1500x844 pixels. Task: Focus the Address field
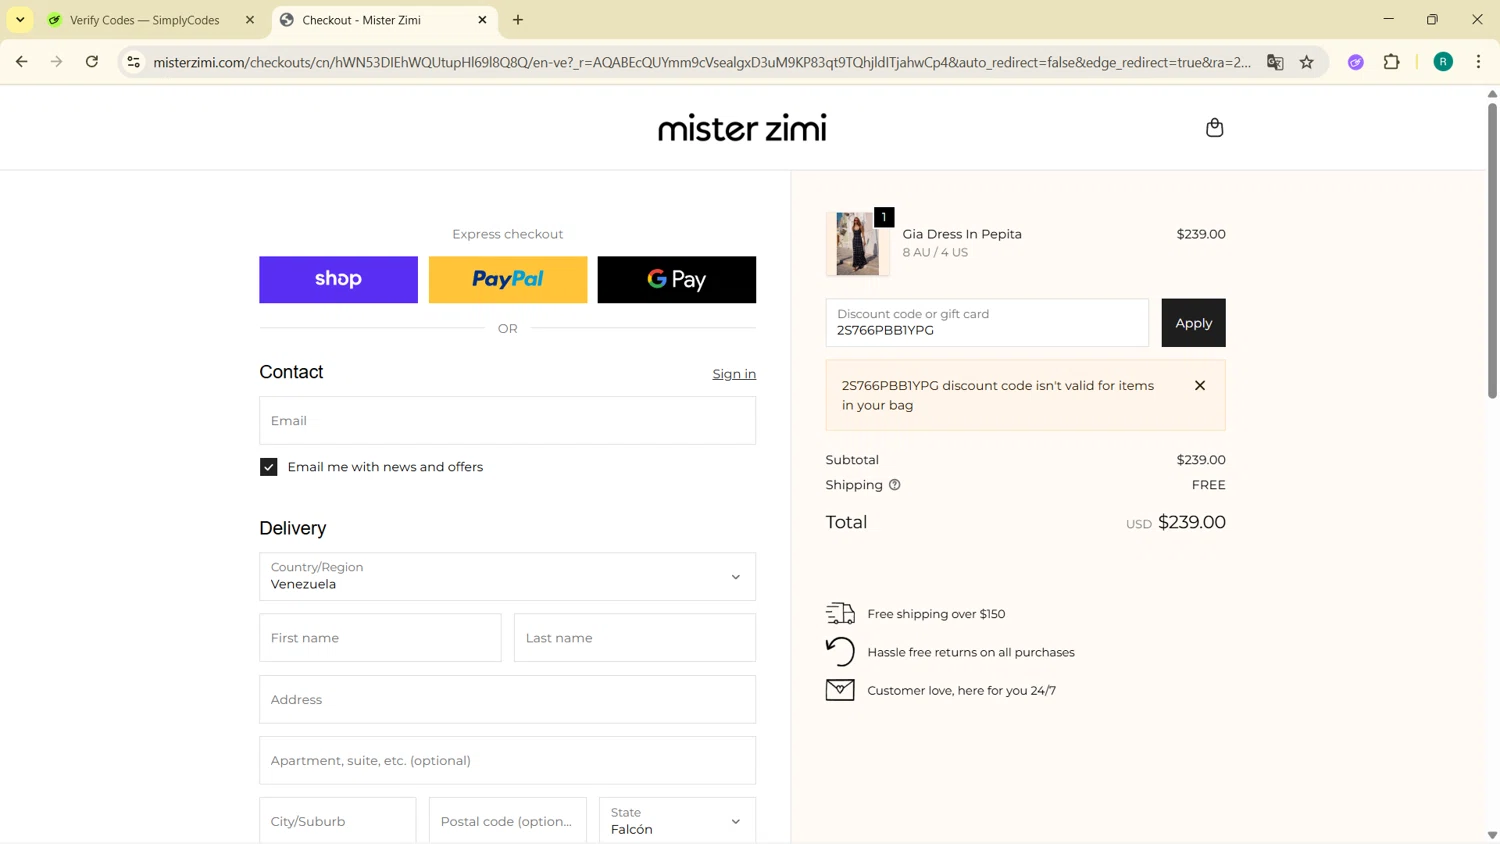point(507,700)
